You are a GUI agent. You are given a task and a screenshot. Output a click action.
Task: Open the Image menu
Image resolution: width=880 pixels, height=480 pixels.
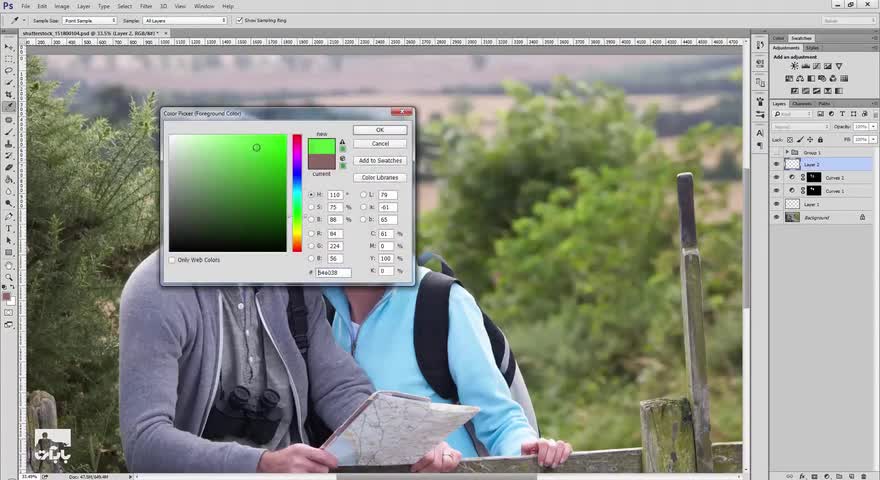tap(62, 6)
